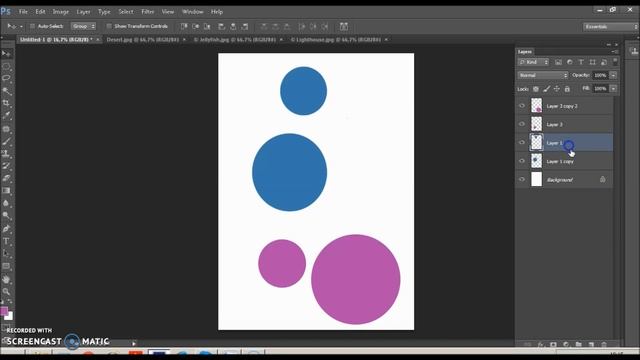The image size is (640, 360).
Task: Switch to the Desert.jpg document tab
Action: (142, 40)
